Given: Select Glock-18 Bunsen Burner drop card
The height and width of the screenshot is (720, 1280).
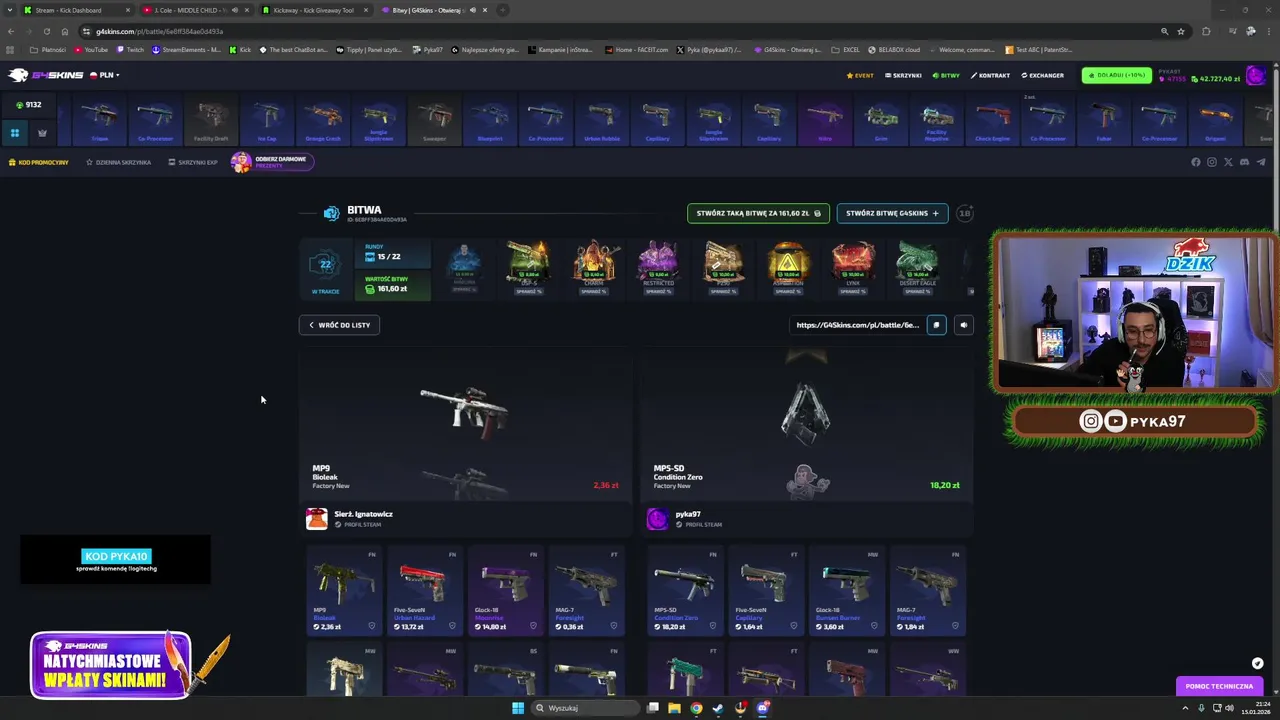Looking at the screenshot, I should [847, 590].
